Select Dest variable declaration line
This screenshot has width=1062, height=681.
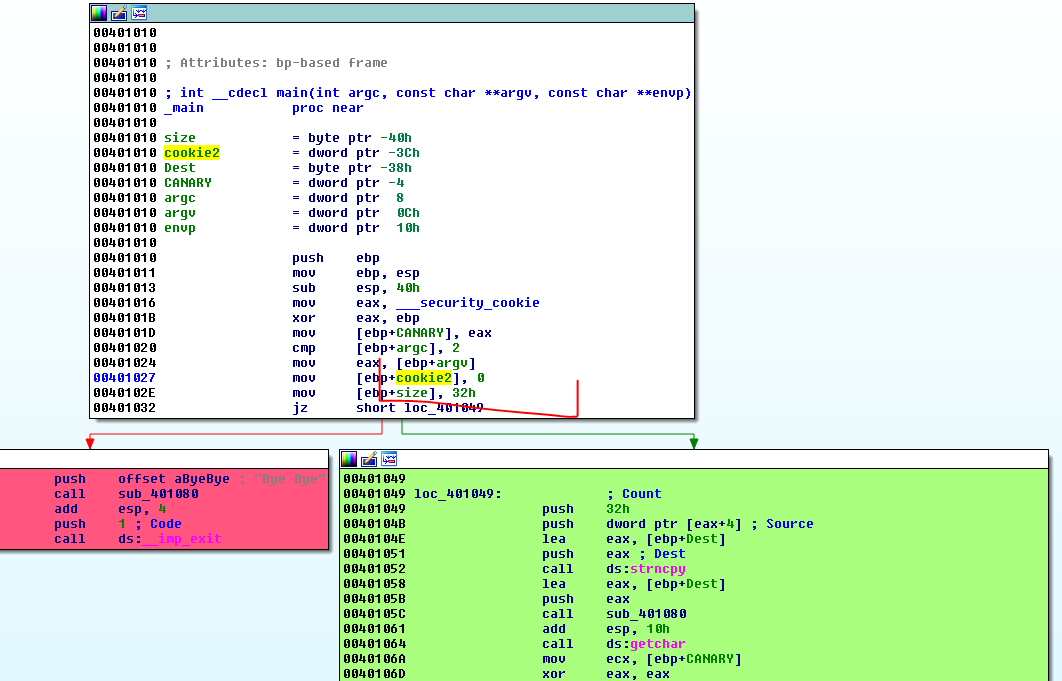180,168
